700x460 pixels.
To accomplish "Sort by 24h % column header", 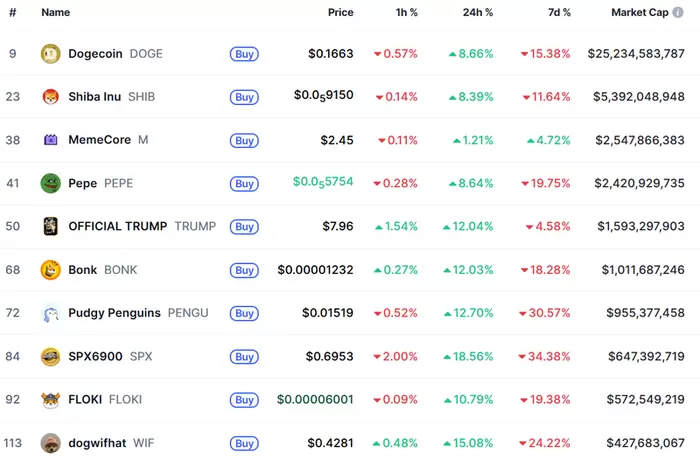I will 477,13.
